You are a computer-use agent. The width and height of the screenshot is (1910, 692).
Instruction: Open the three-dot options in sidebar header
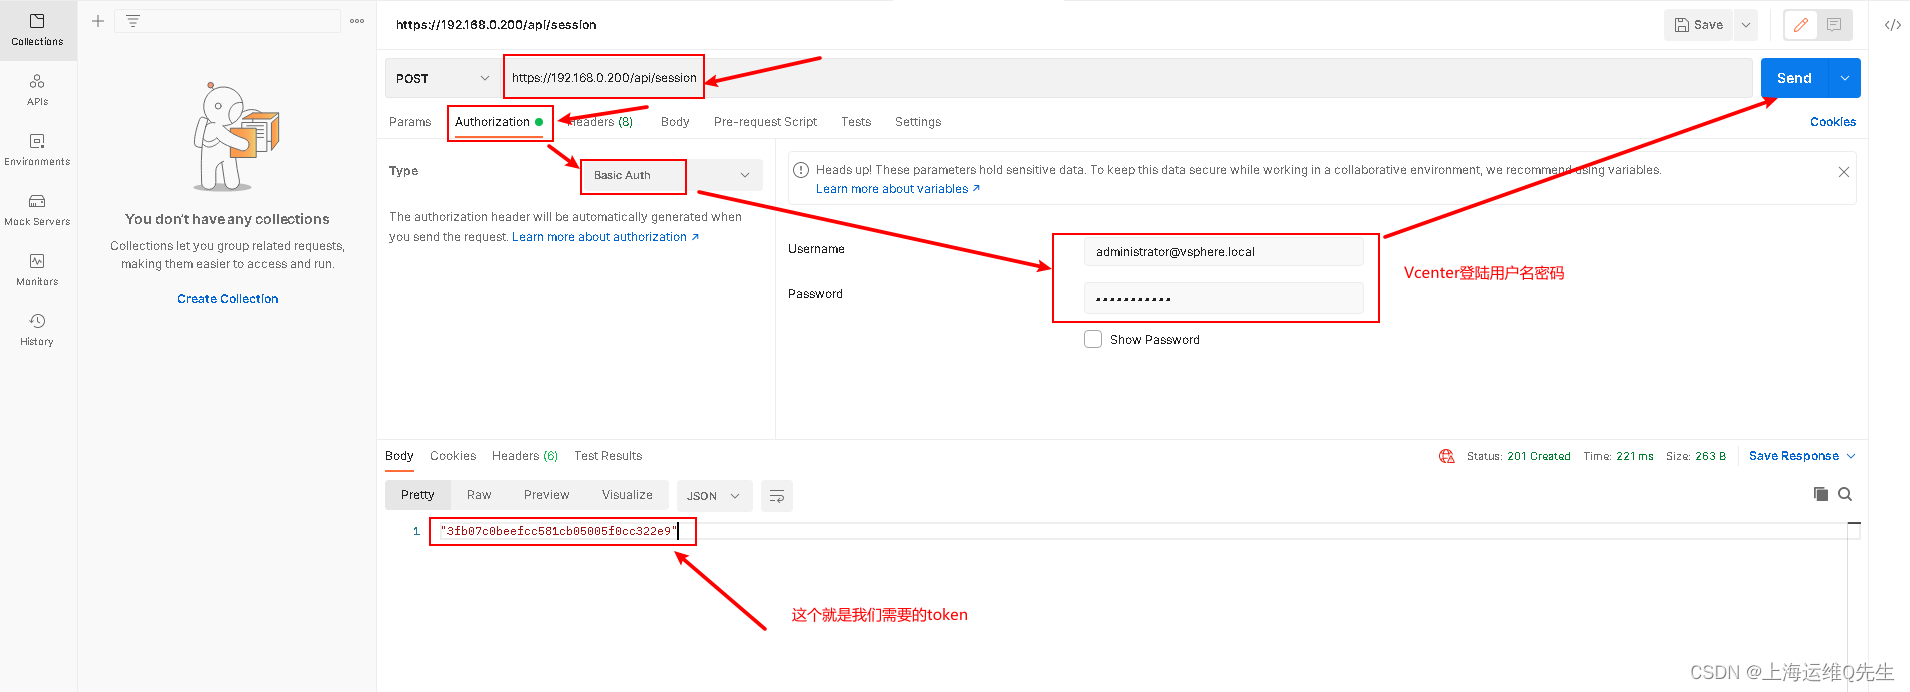[357, 21]
